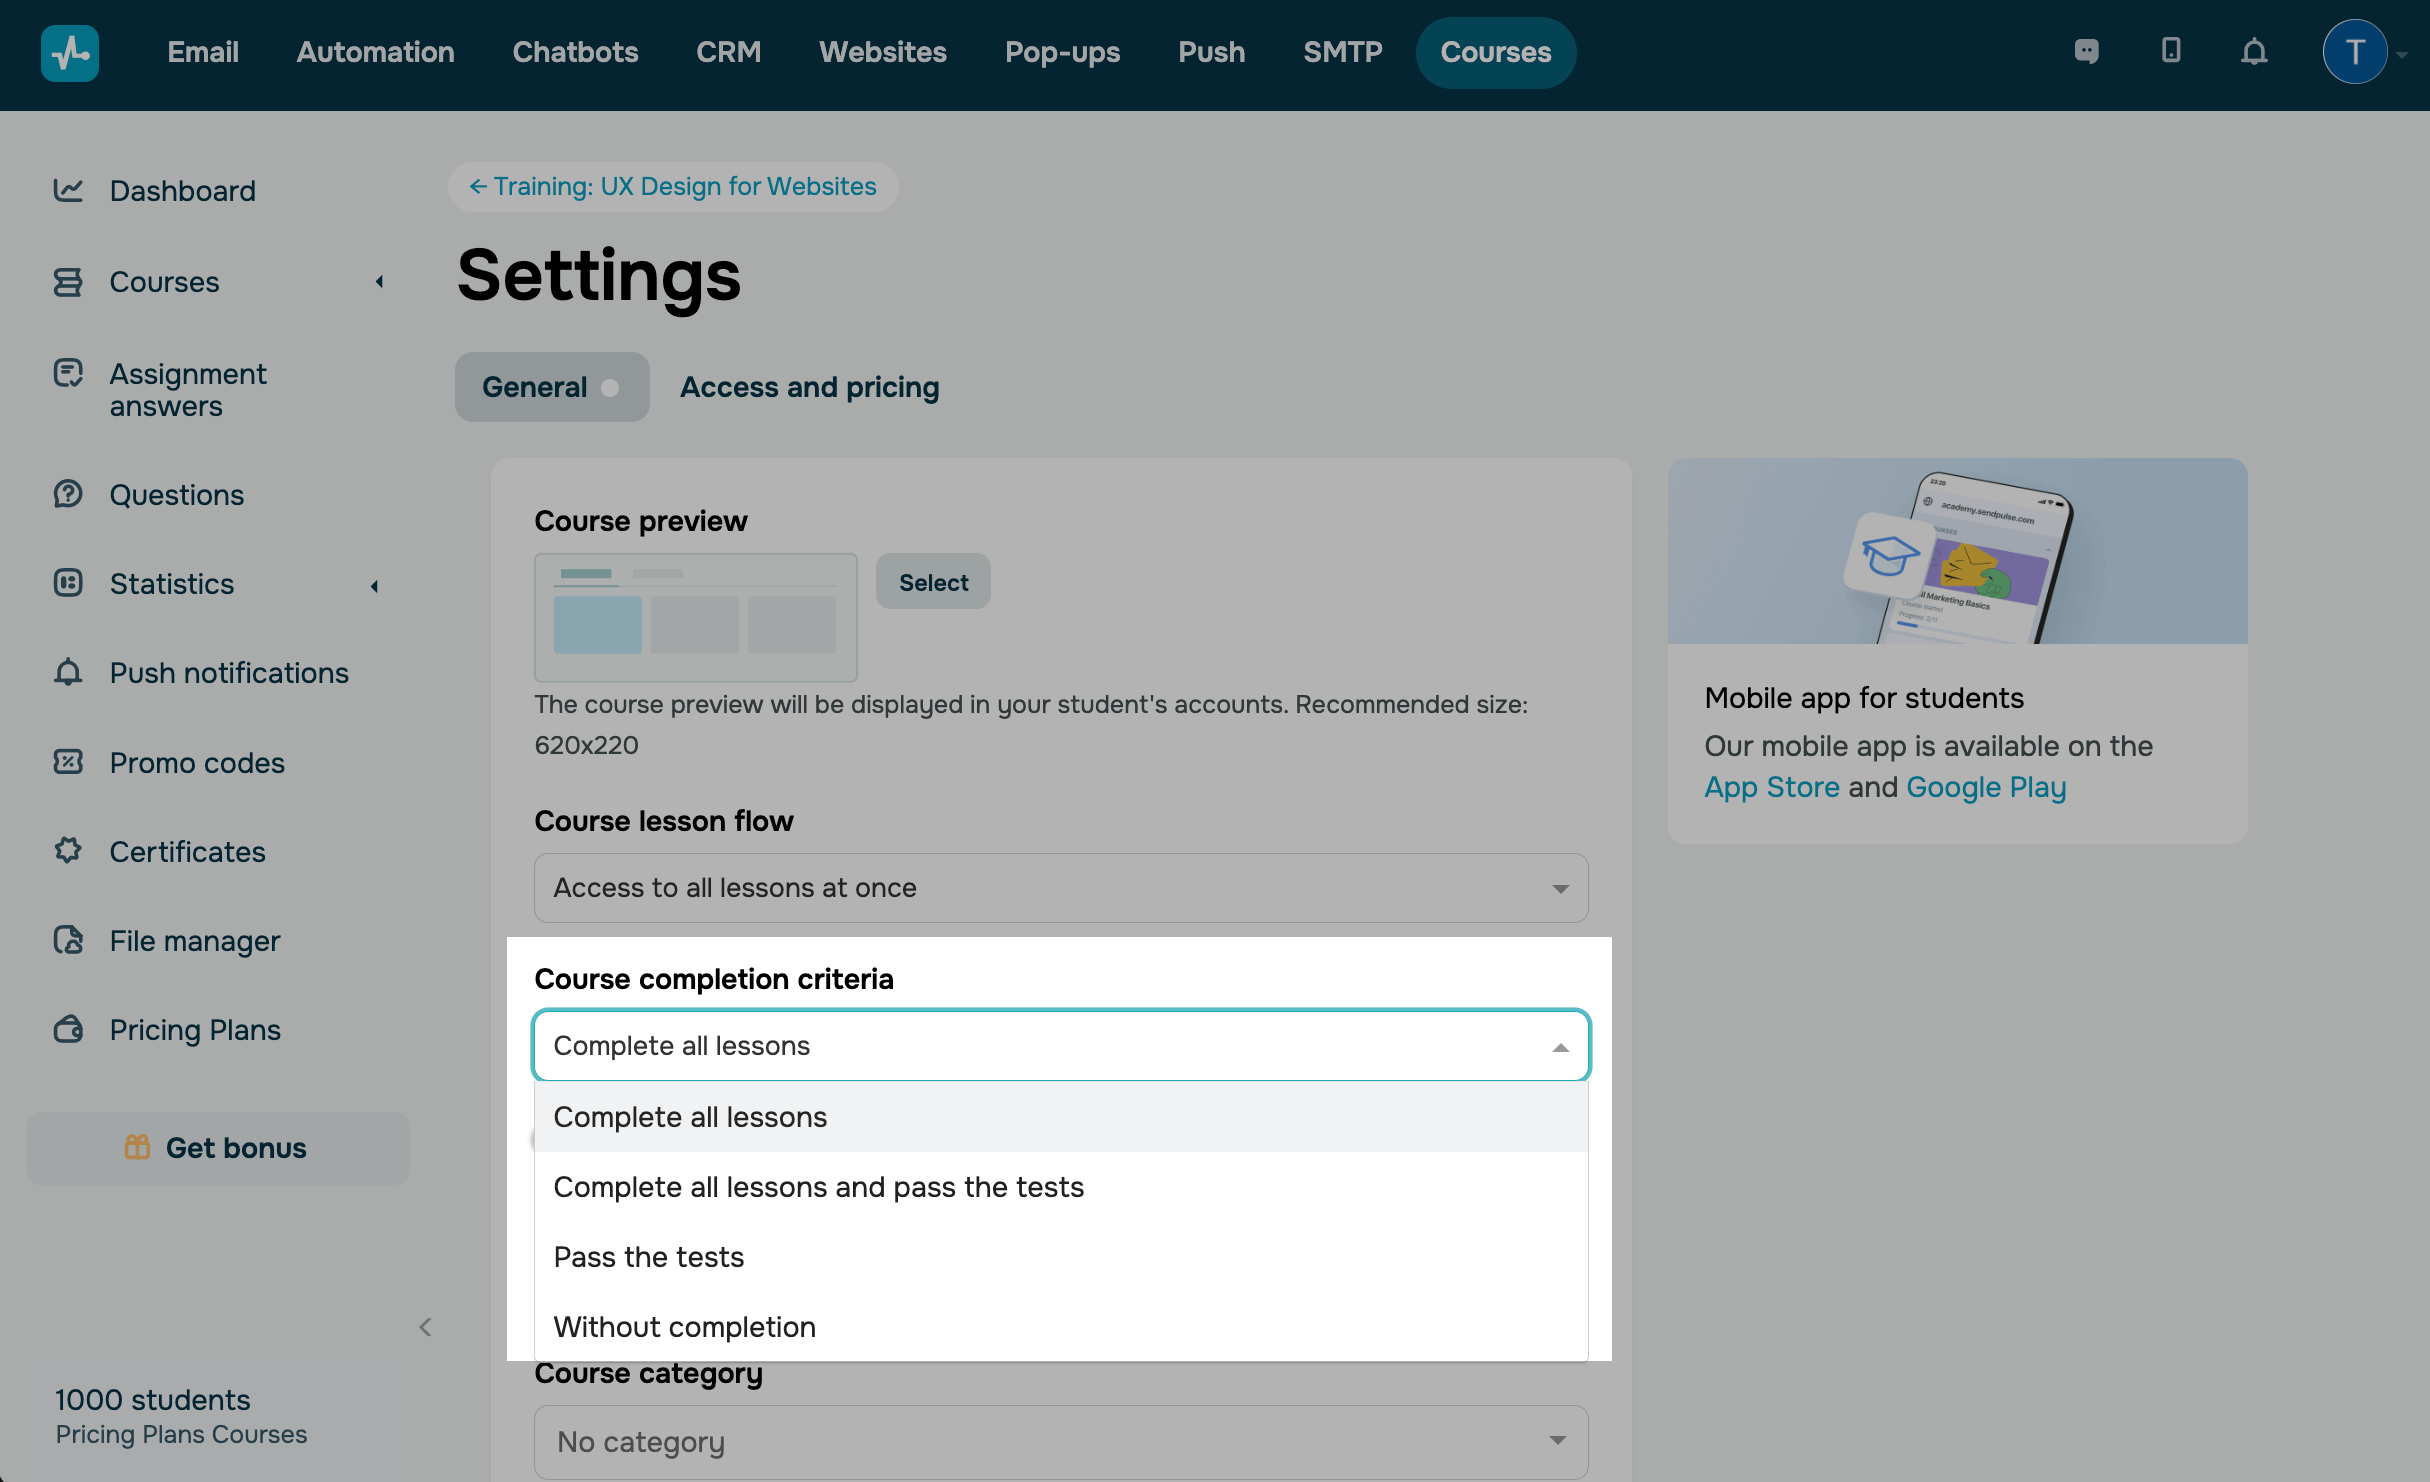Image resolution: width=2430 pixels, height=1482 pixels.
Task: Follow the Google Play link
Action: [1985, 787]
